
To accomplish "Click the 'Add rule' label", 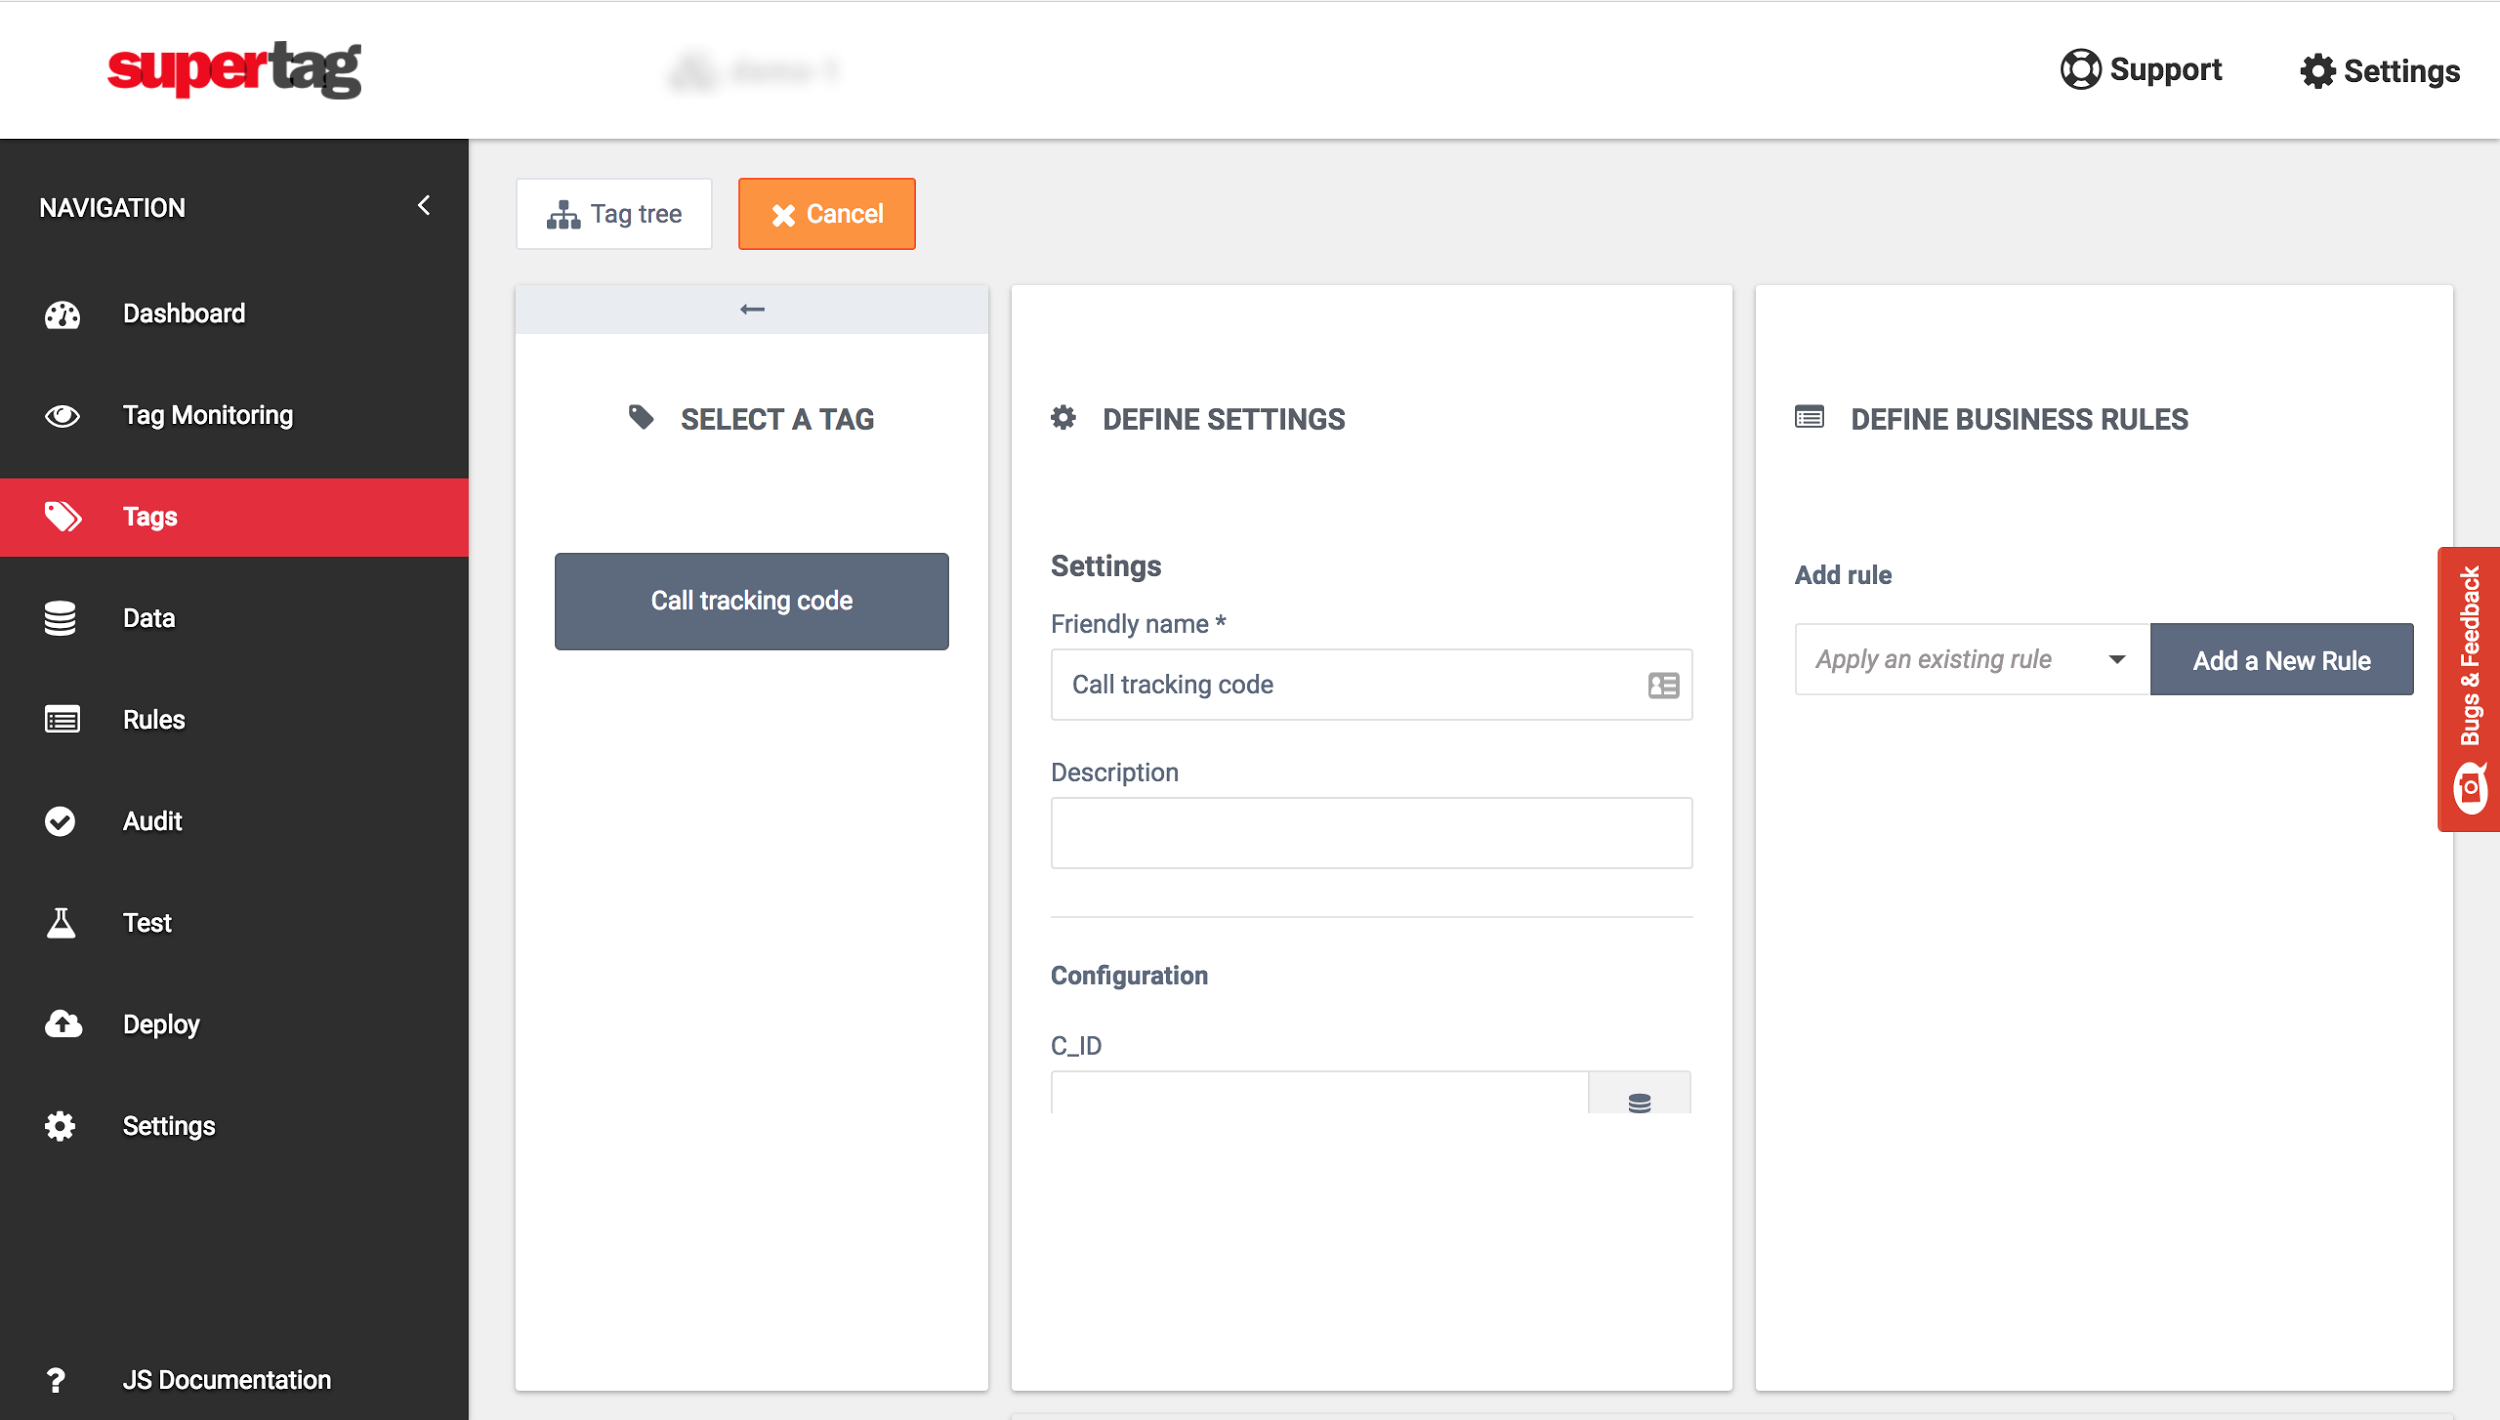I will 1842,575.
